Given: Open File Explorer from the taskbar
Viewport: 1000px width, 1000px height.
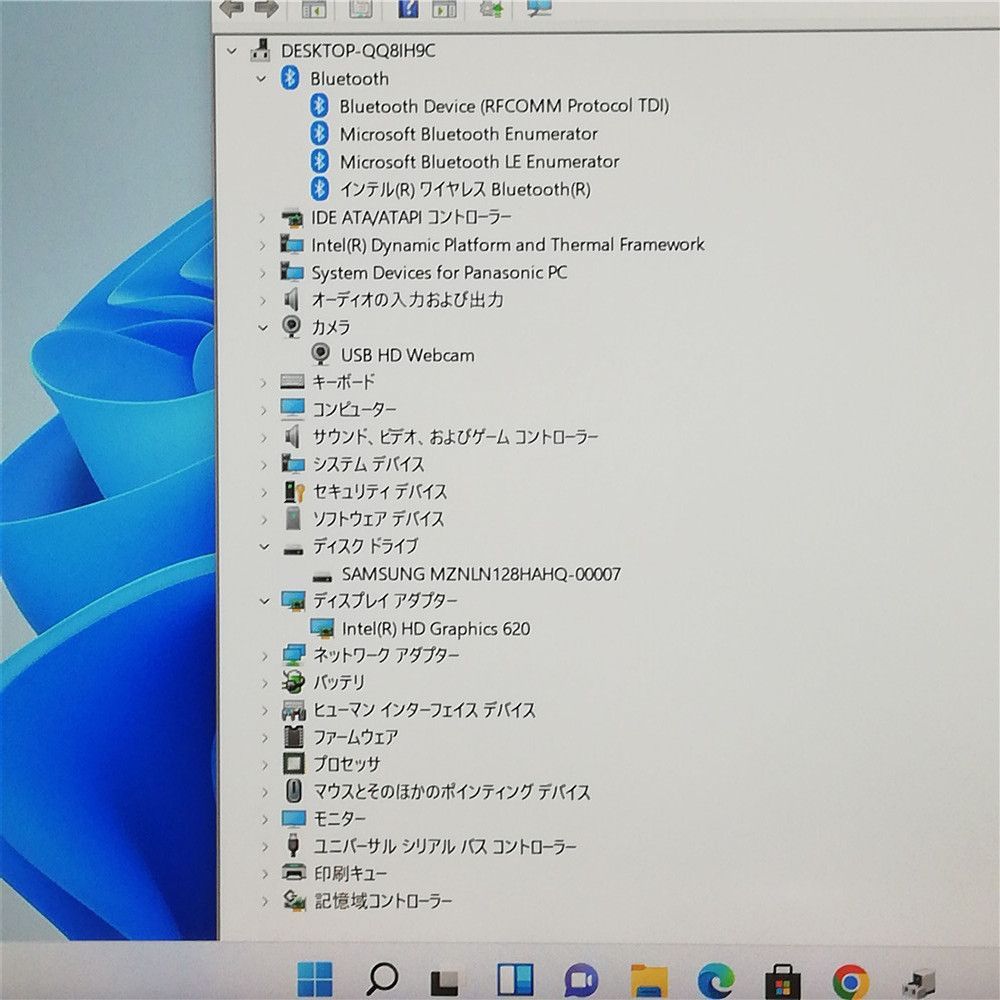Looking at the screenshot, I should pyautogui.click(x=649, y=981).
